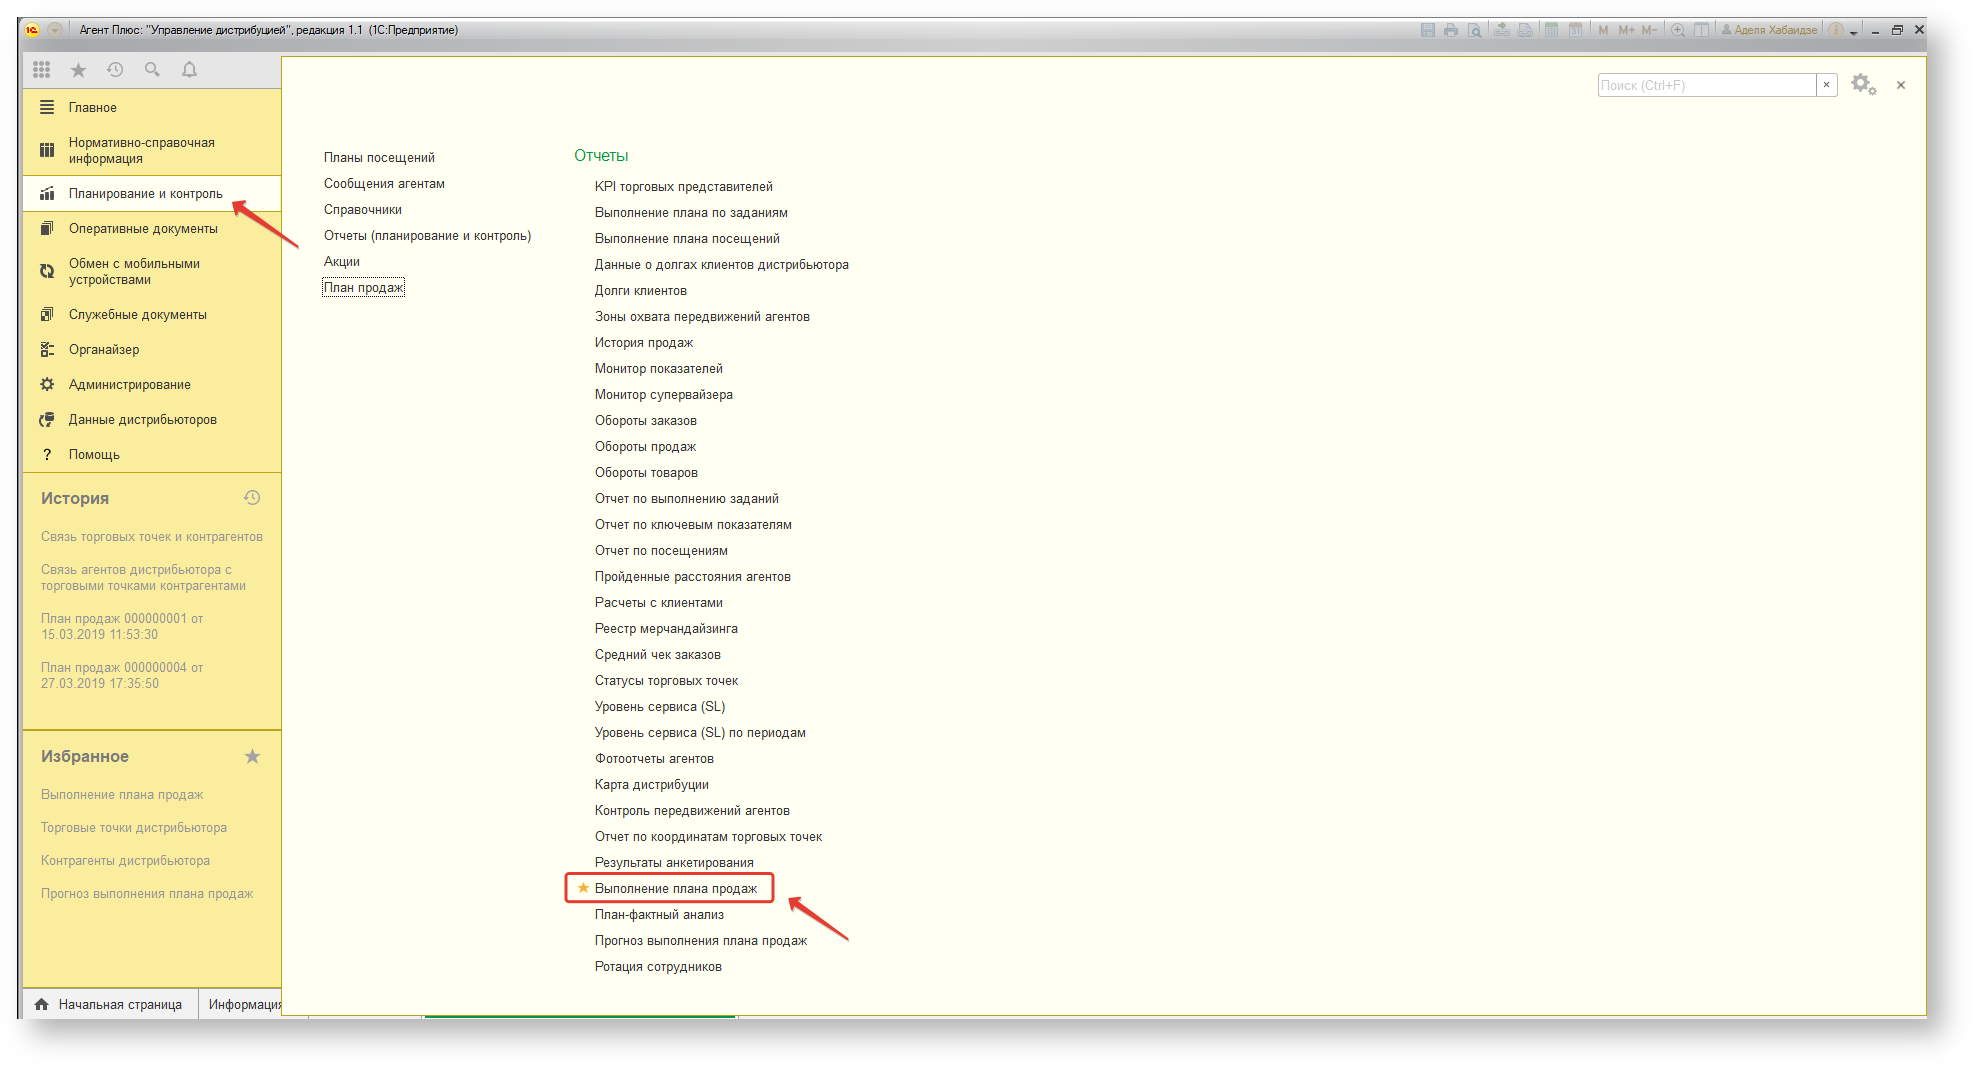The width and height of the screenshot is (1975, 1067).
Task: Click the calculator icon in title bar
Action: pos(1551,30)
